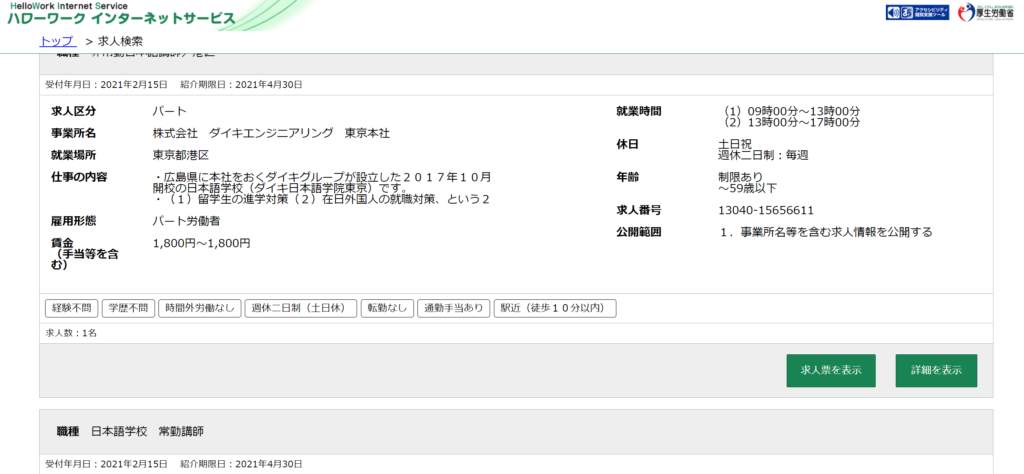The width and height of the screenshot is (1024, 474).
Task: Click the 東京都港区 work location text
Action: [x=180, y=155]
